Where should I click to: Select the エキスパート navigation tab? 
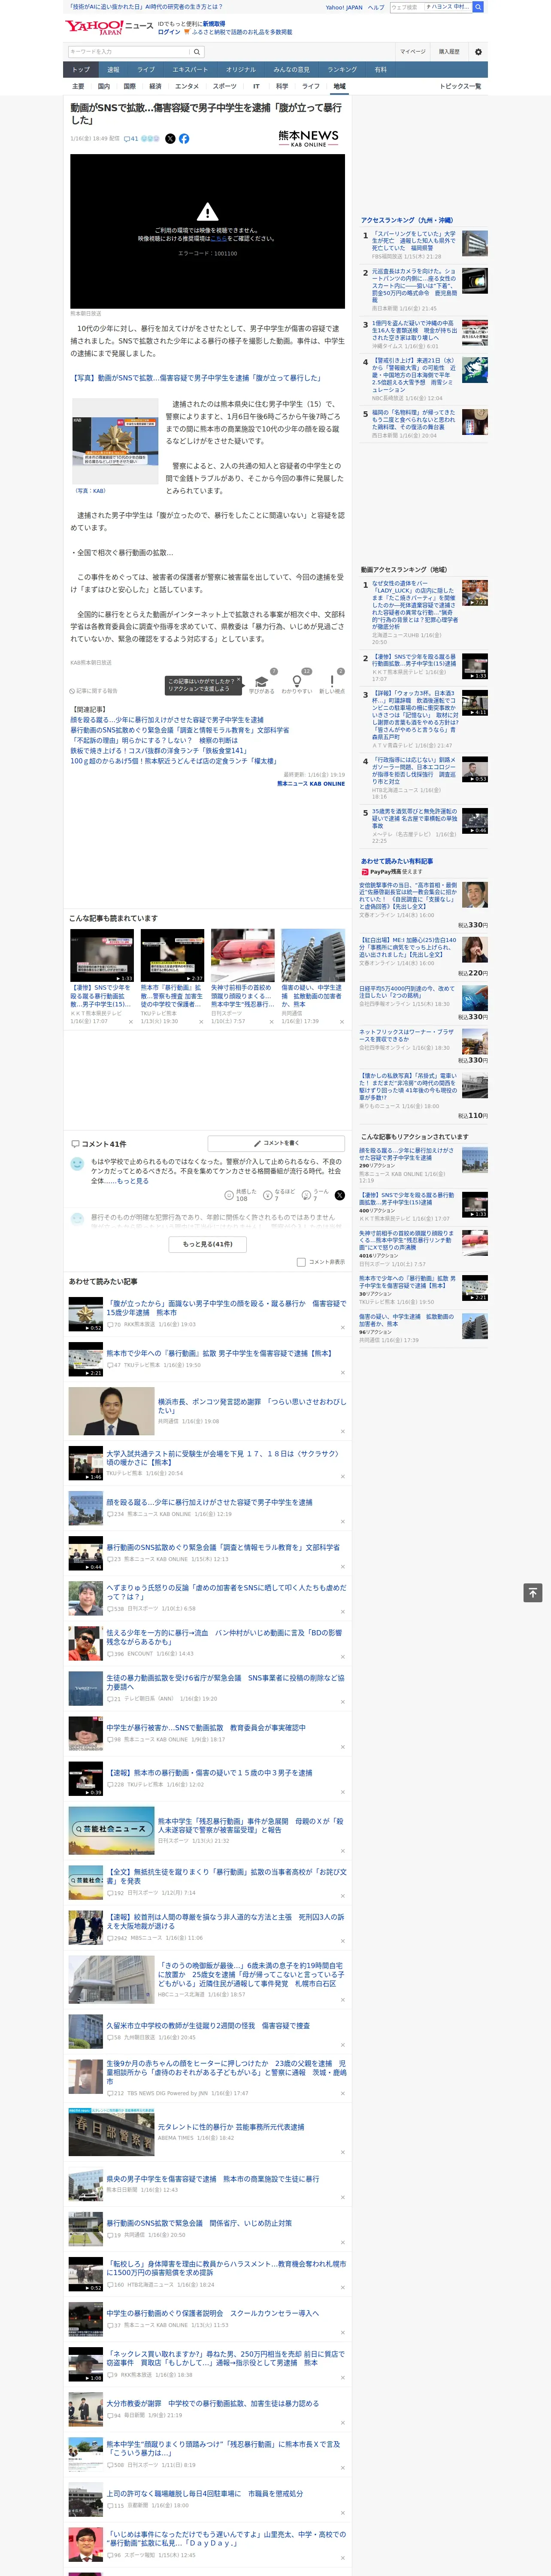coord(190,69)
